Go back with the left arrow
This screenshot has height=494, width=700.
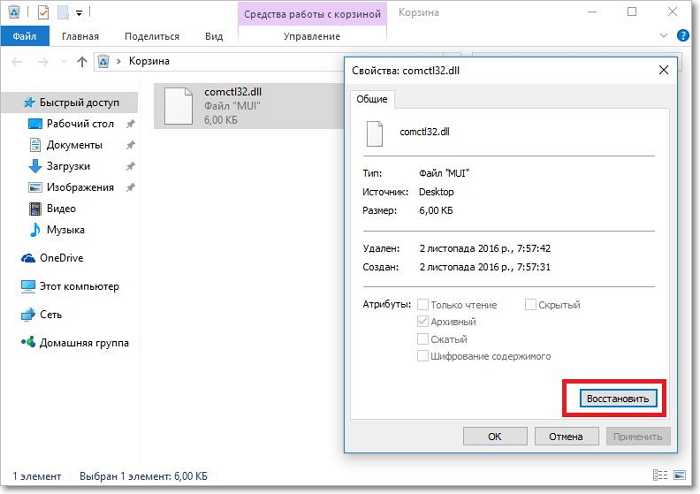17,62
